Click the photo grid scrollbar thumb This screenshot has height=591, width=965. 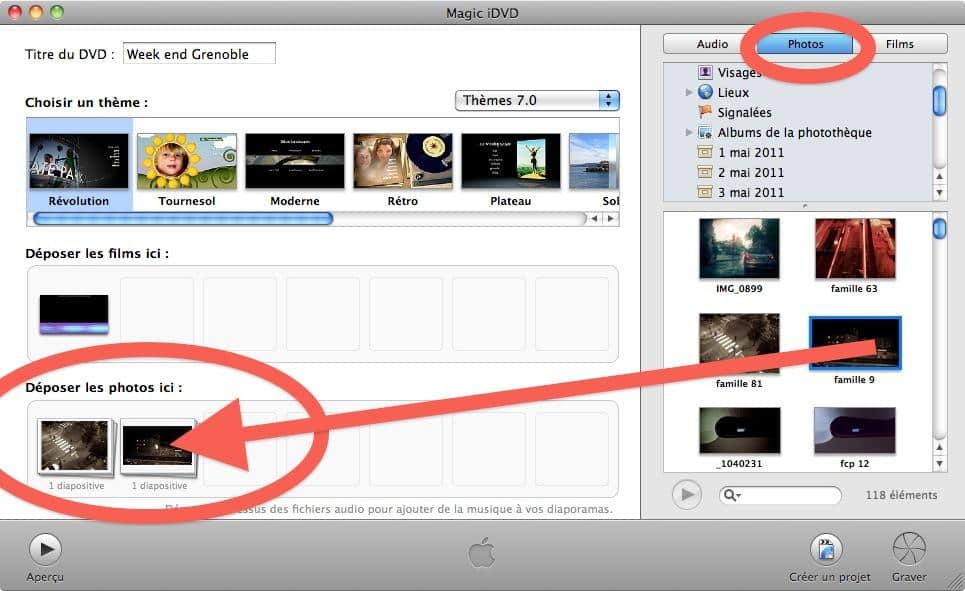(939, 228)
